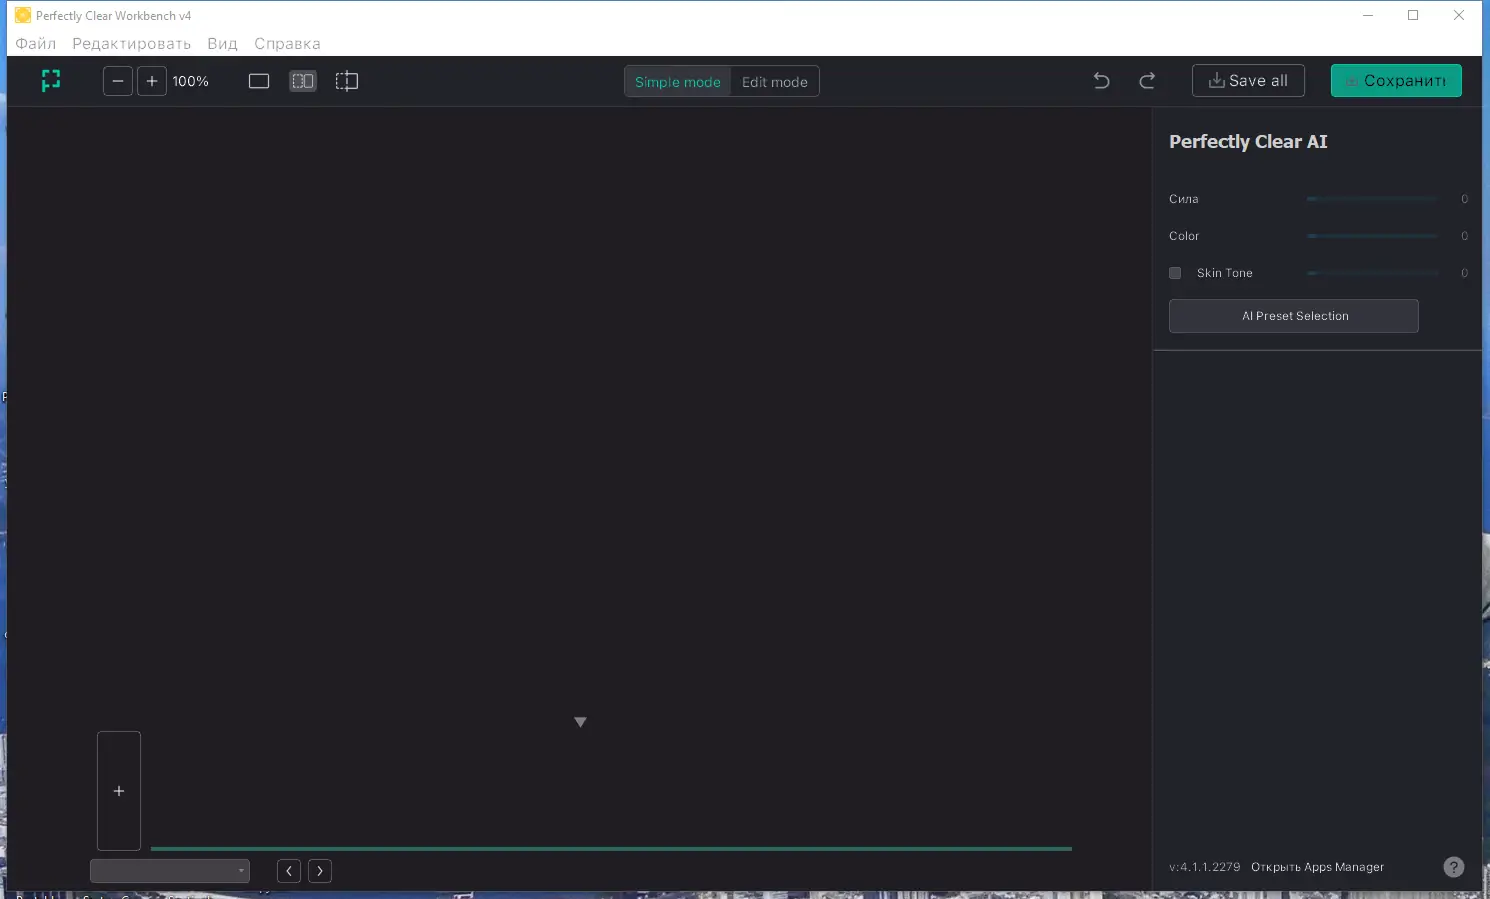This screenshot has height=899, width=1490.
Task: Open the Apps Manager link
Action: [x=1318, y=867]
